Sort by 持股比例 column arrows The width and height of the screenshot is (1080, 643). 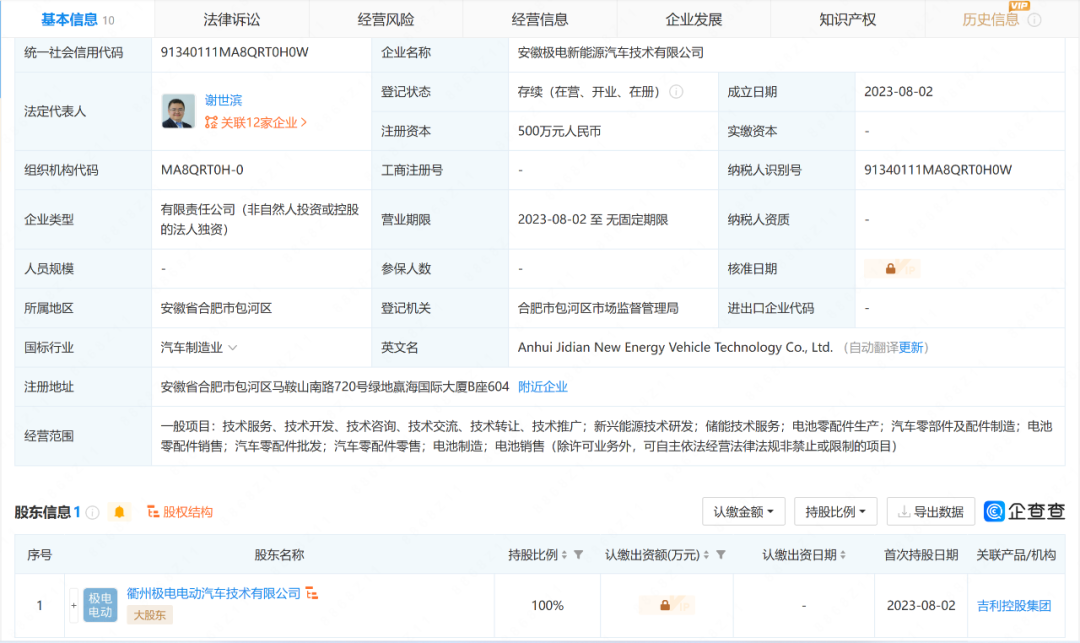pyautogui.click(x=564, y=555)
